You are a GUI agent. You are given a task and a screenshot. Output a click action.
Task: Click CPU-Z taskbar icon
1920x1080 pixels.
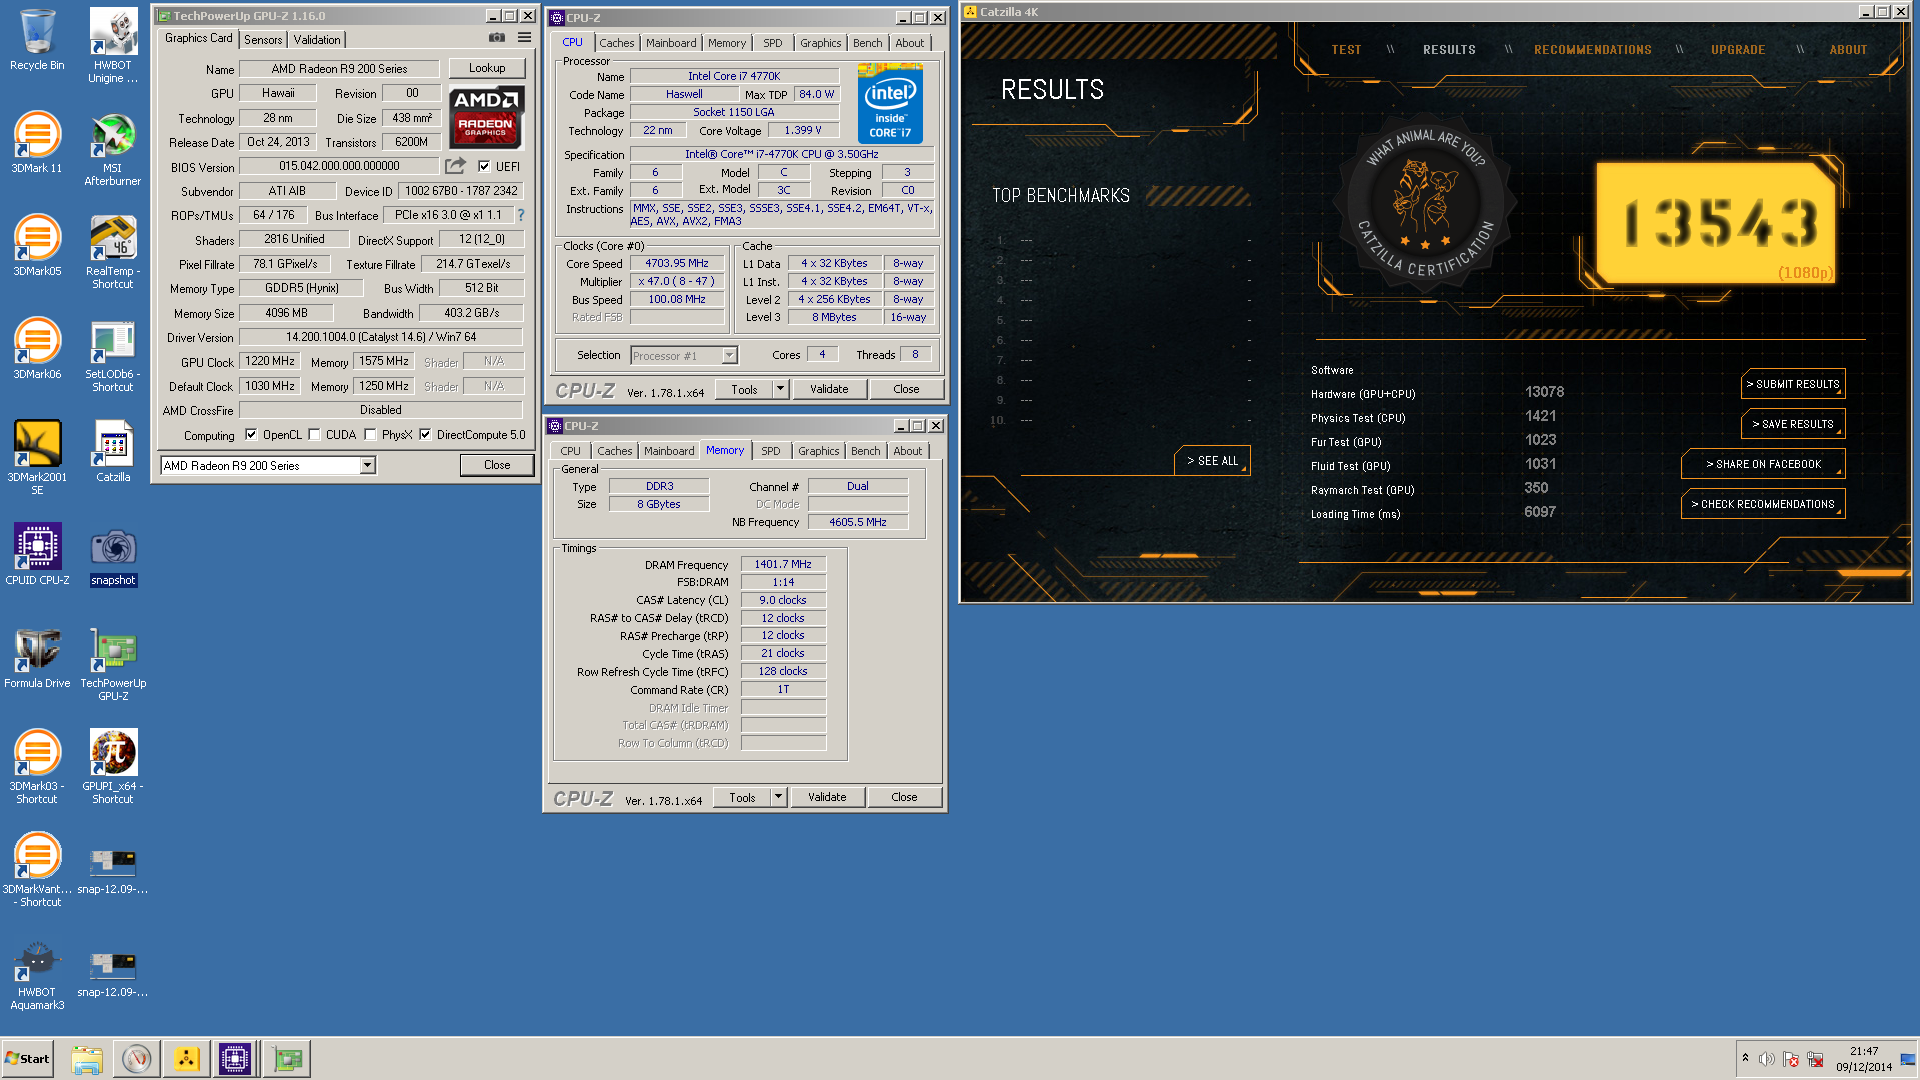tap(235, 1059)
